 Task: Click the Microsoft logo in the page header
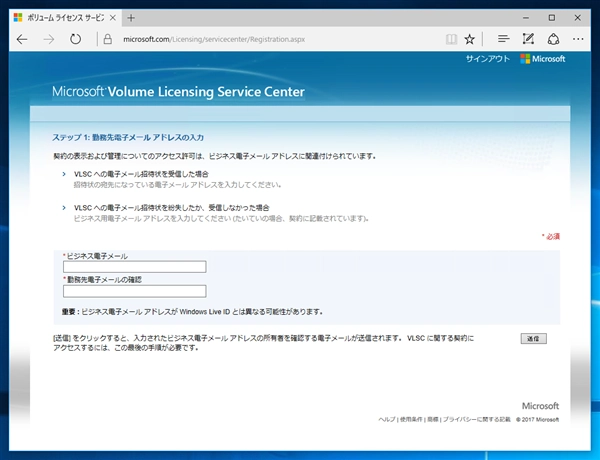543,59
